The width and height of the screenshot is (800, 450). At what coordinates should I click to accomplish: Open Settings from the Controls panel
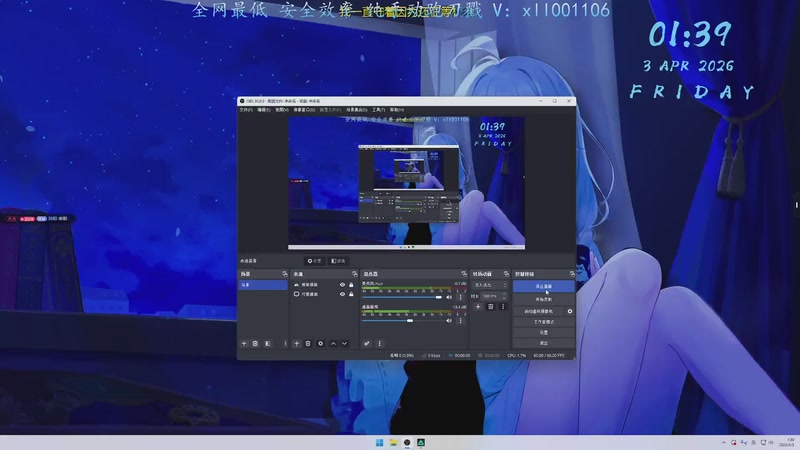pos(544,332)
